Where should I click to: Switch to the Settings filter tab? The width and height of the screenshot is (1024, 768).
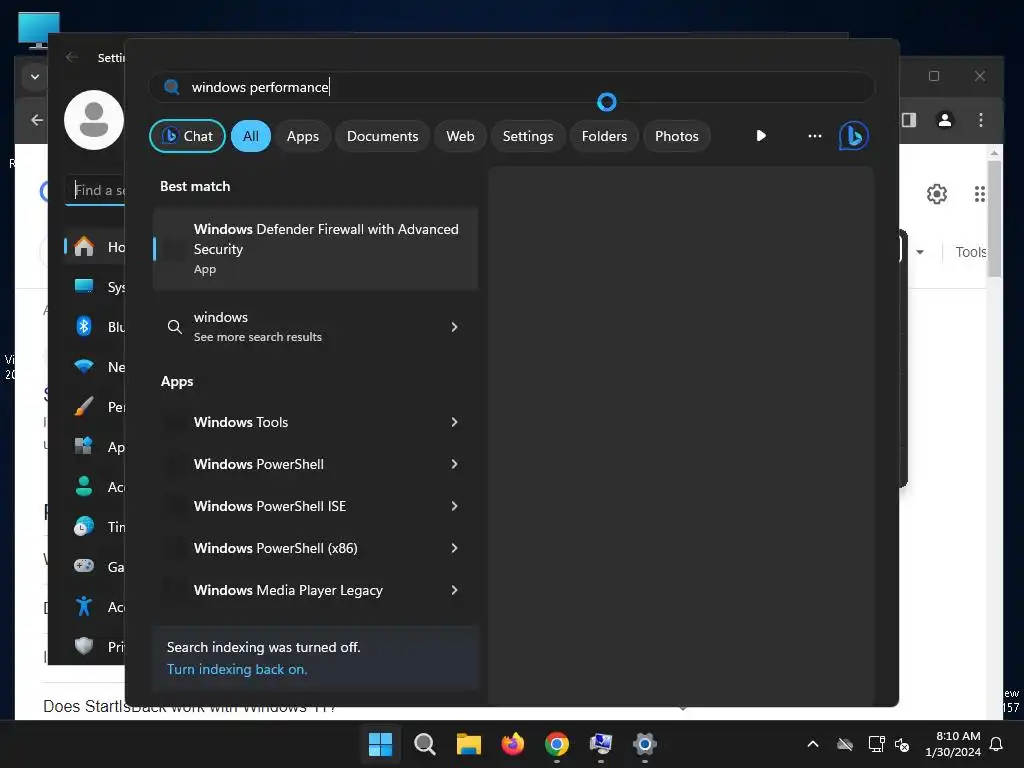528,136
